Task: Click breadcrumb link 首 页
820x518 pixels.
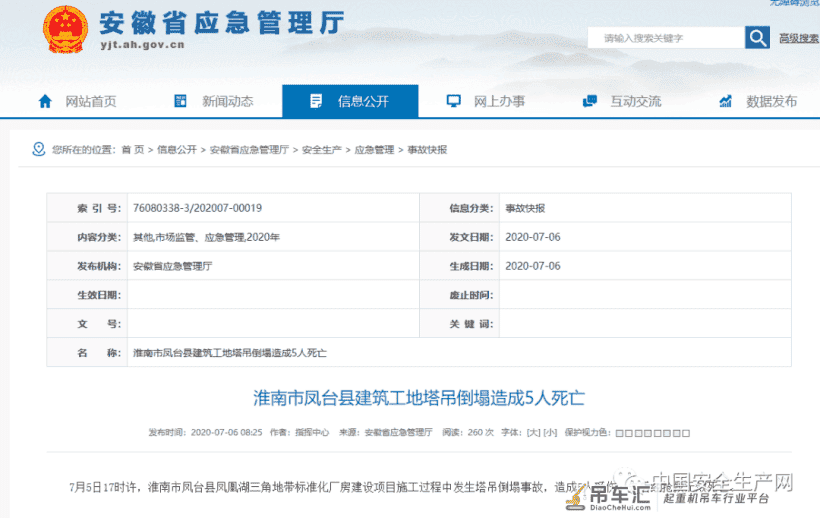Action: click(x=132, y=150)
